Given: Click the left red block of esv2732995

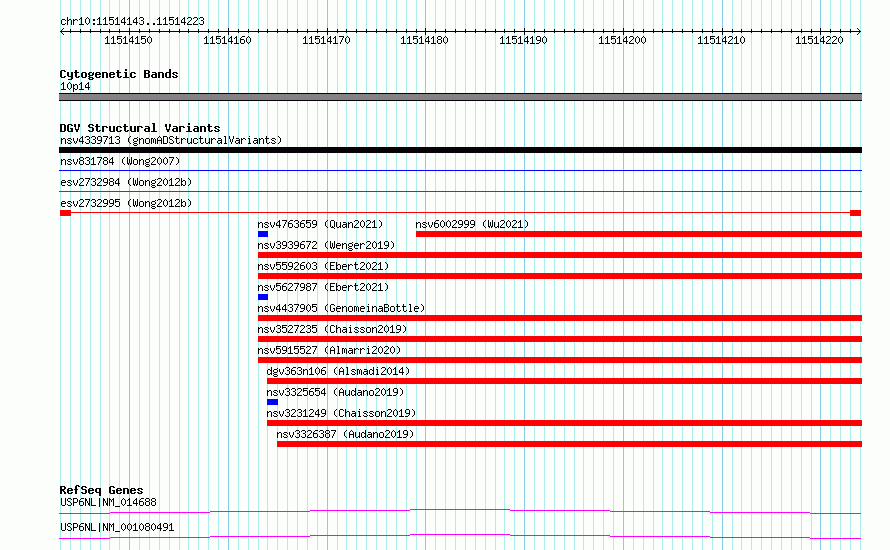Looking at the screenshot, I should pyautogui.click(x=65, y=213).
